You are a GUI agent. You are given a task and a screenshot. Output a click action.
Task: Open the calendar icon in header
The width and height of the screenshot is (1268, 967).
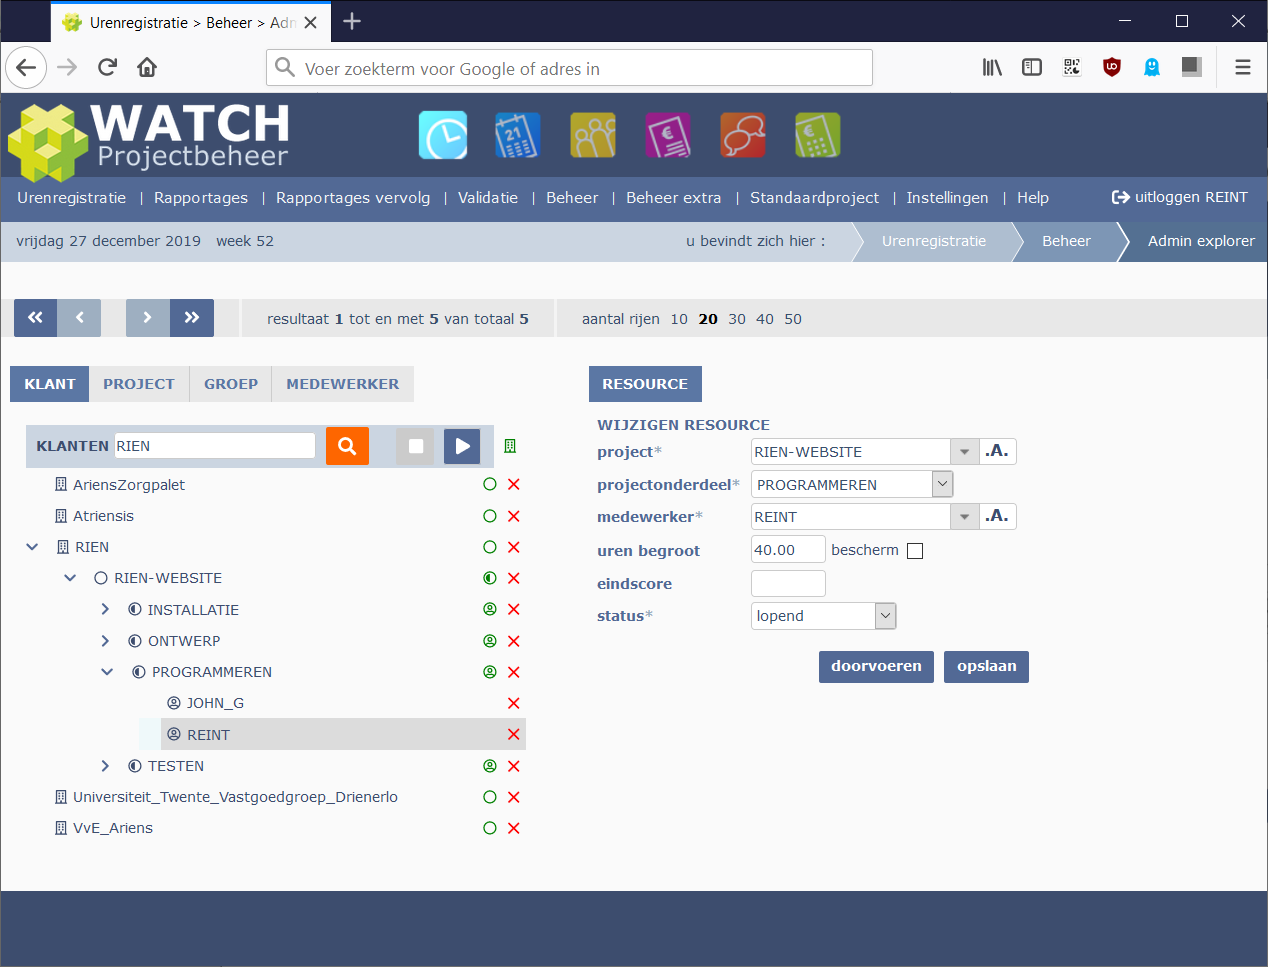click(x=518, y=135)
